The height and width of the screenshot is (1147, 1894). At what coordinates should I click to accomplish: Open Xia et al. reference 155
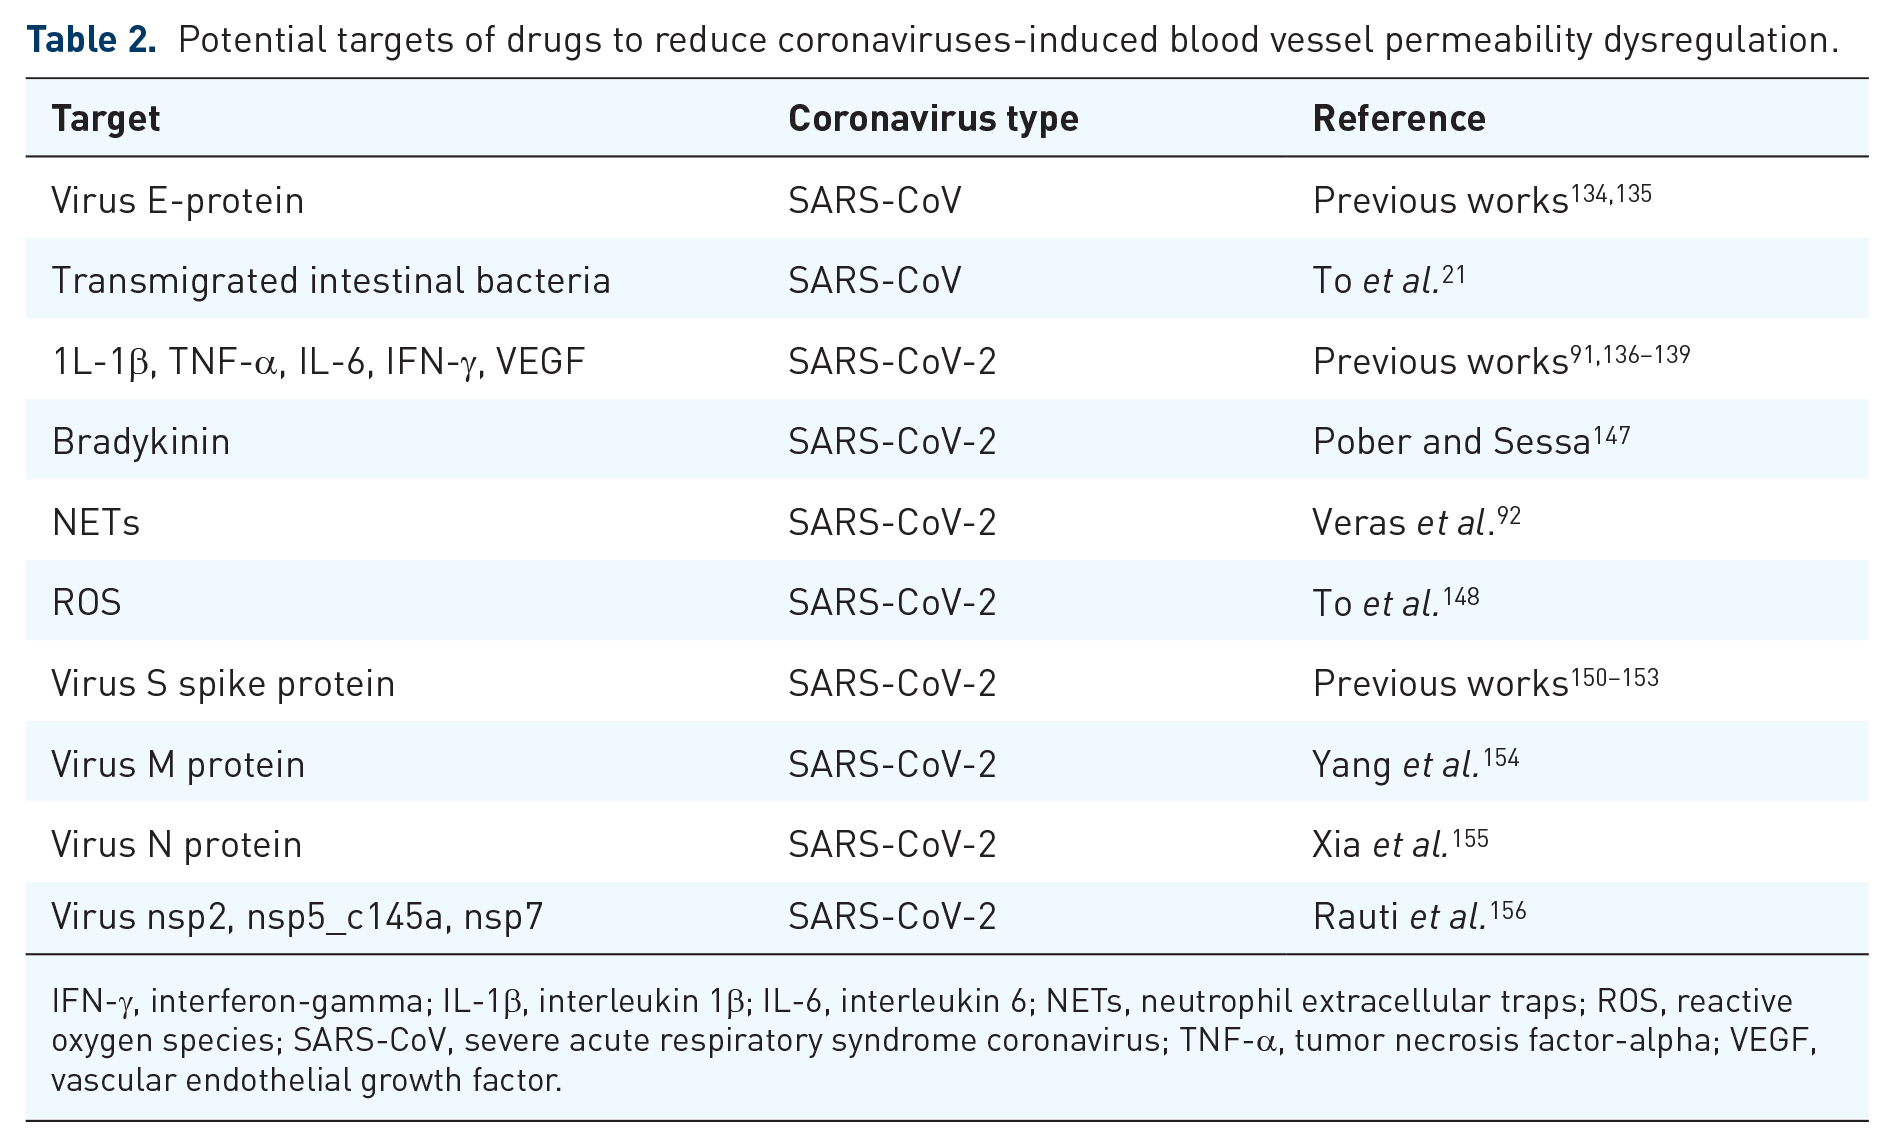pyautogui.click(x=1471, y=837)
